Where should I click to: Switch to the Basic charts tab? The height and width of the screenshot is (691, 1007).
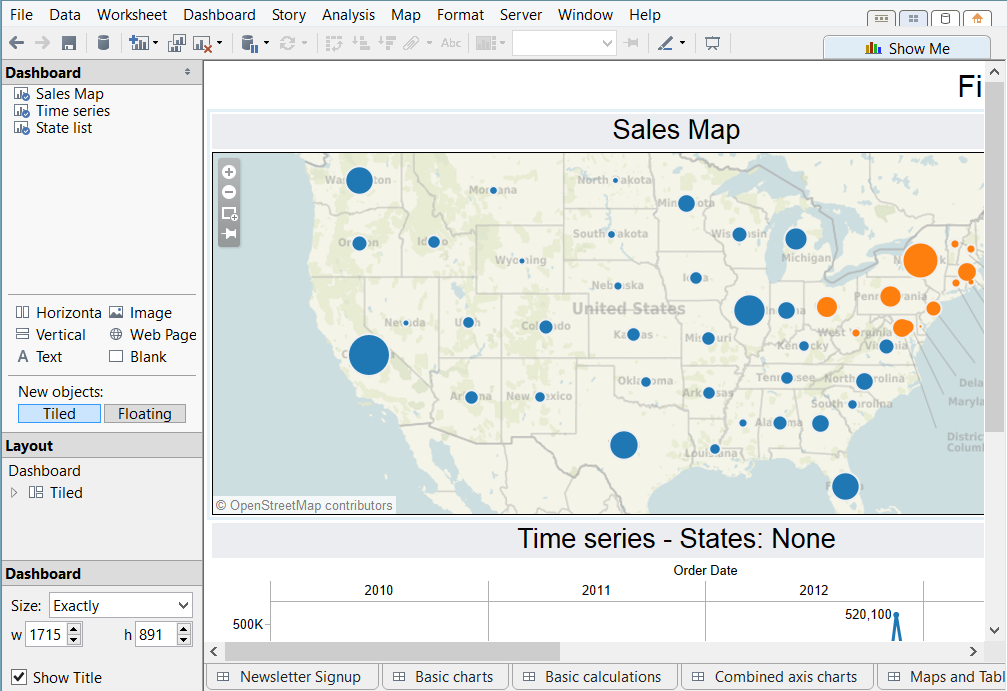pos(445,677)
